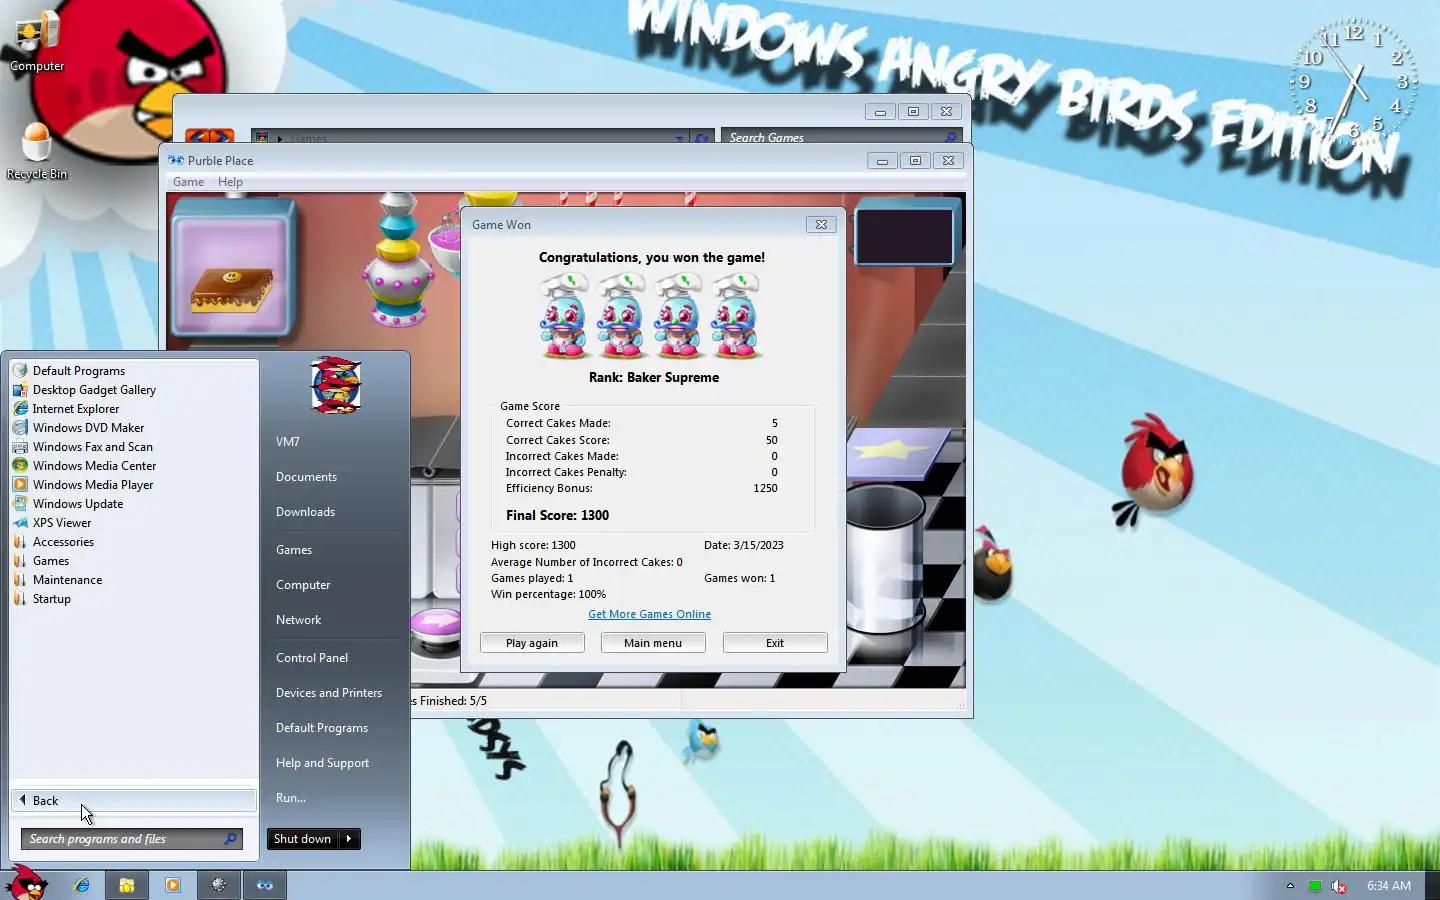
Task: Click the analog clock desktop gadget
Action: click(1354, 83)
